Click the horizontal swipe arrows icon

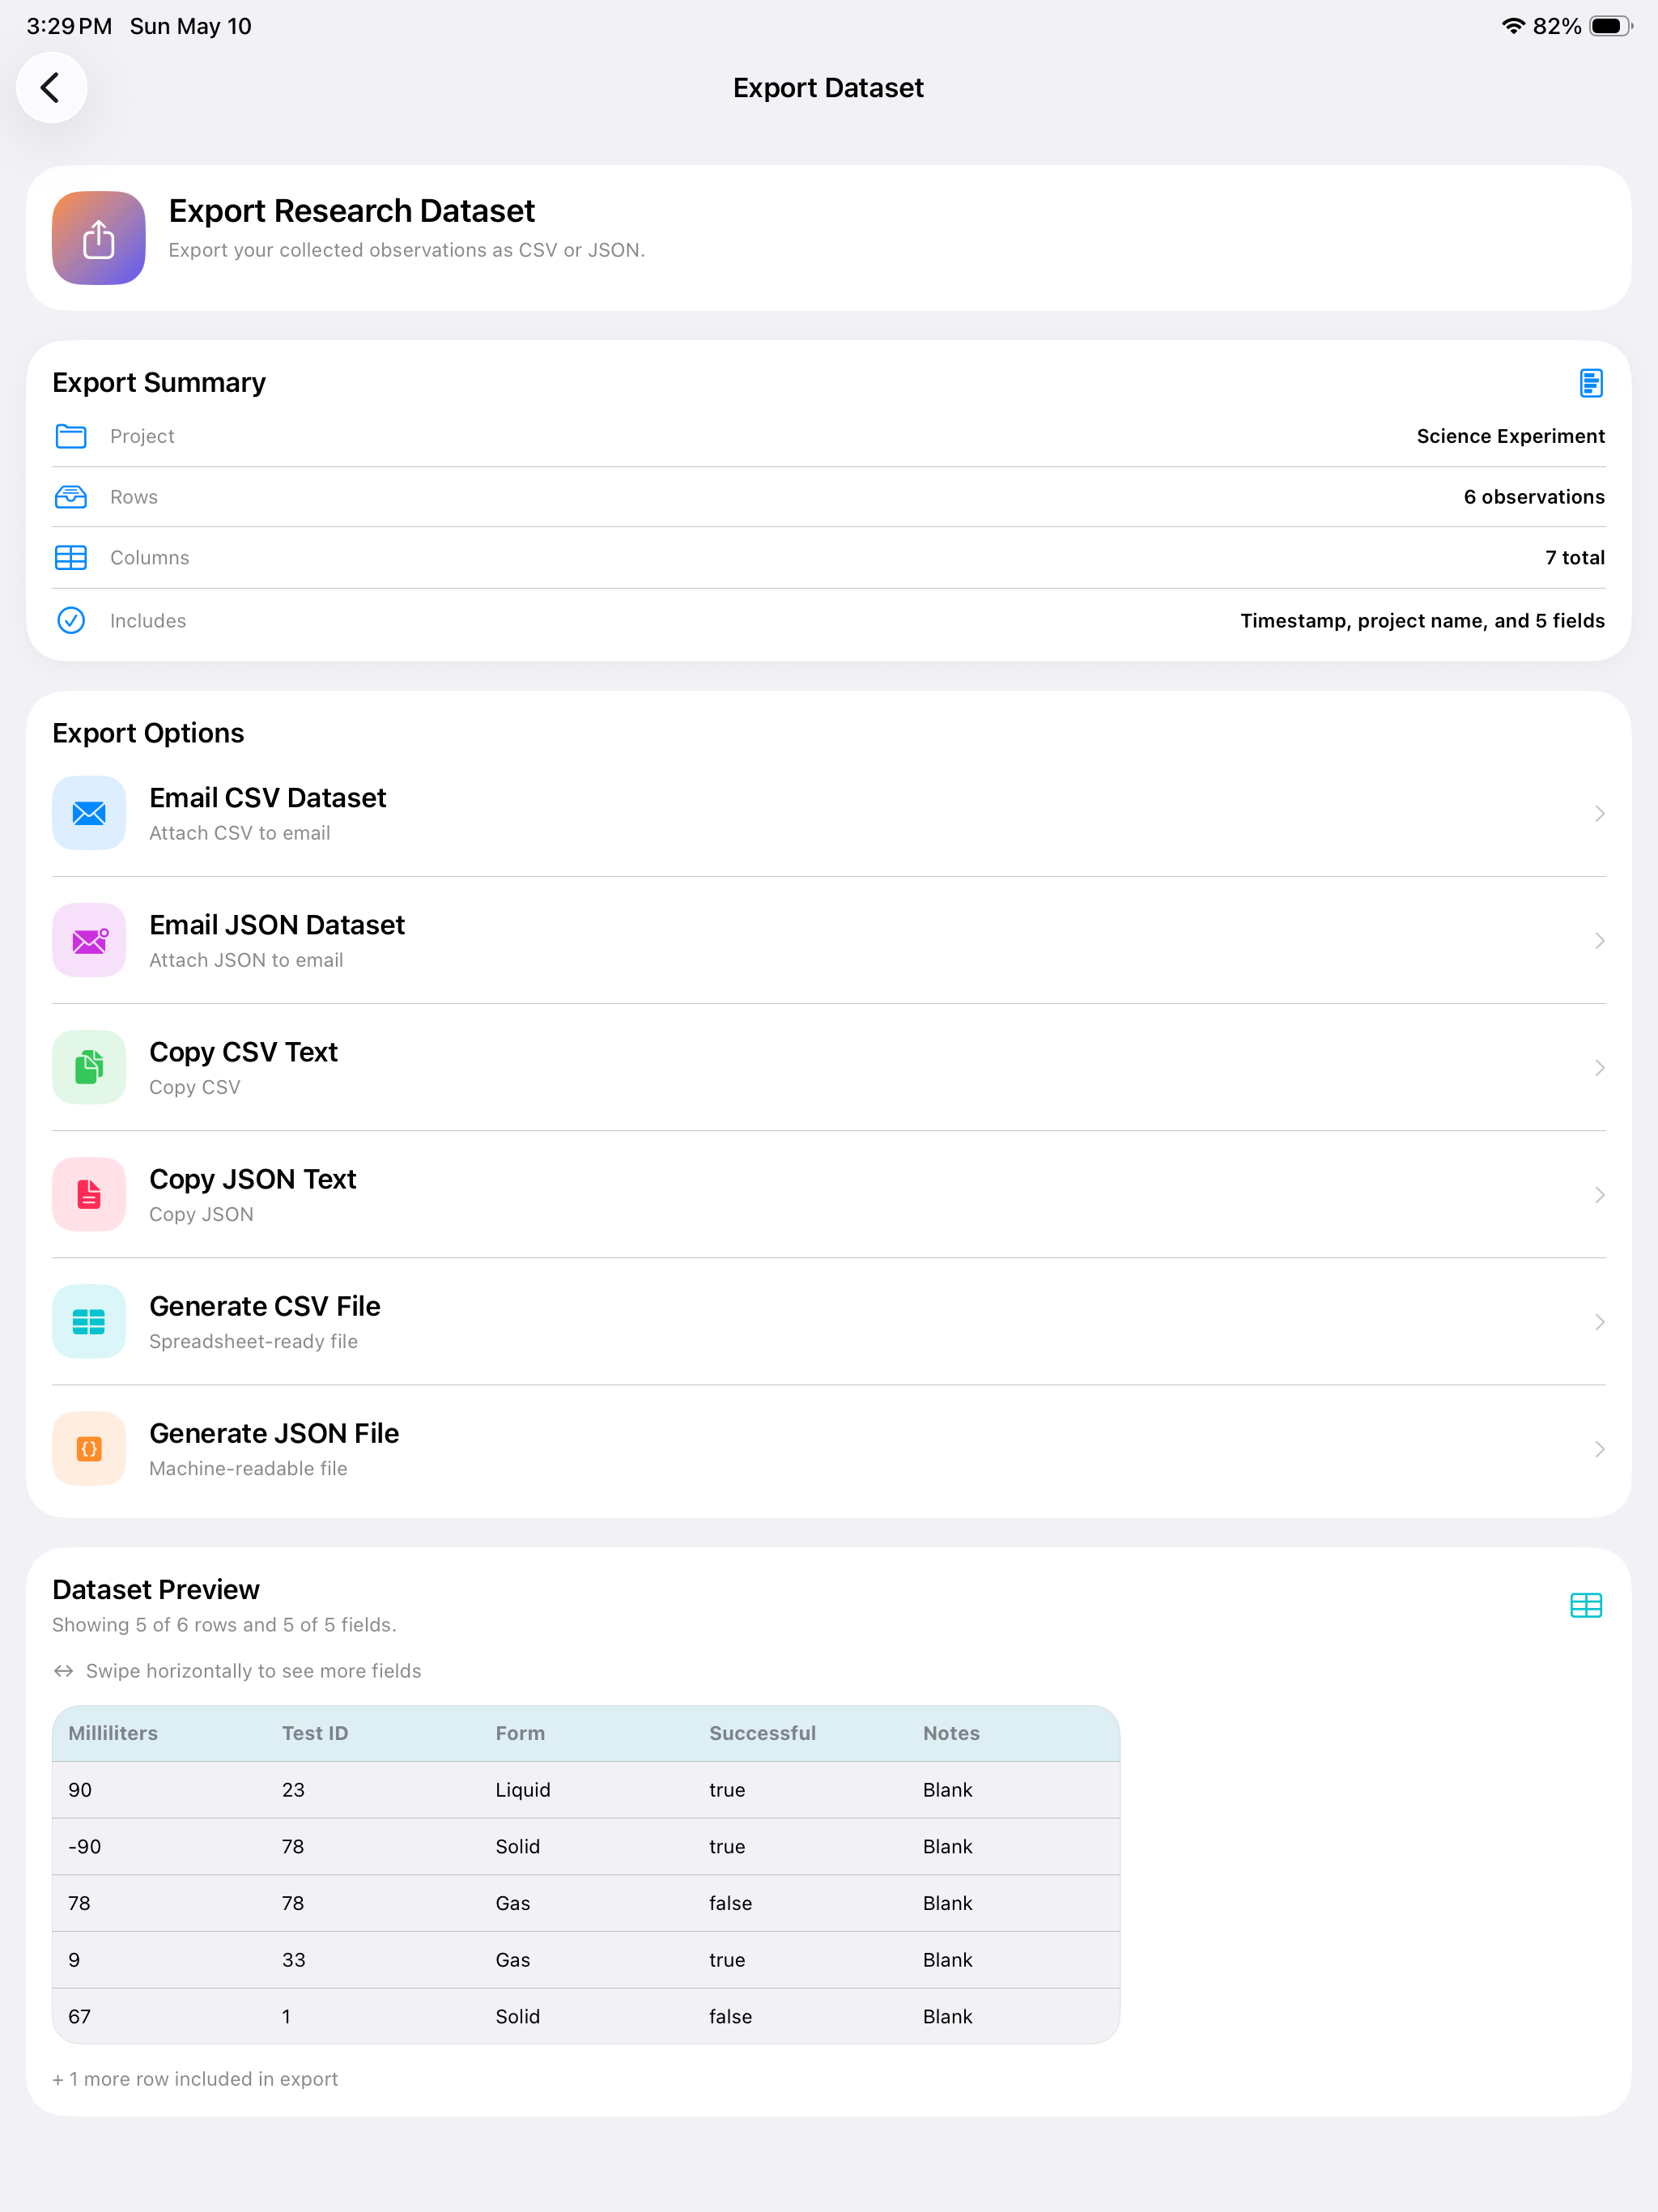[64, 1671]
